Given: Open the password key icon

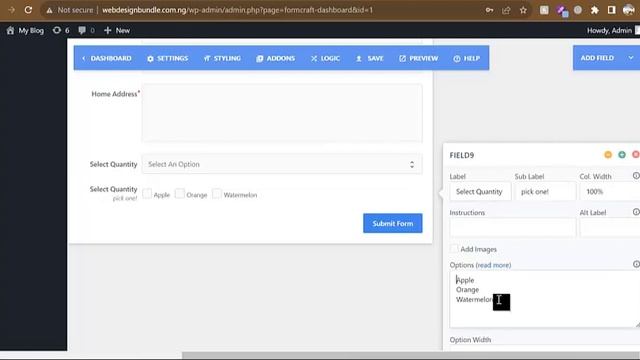Looking at the screenshot, I should point(489,10).
